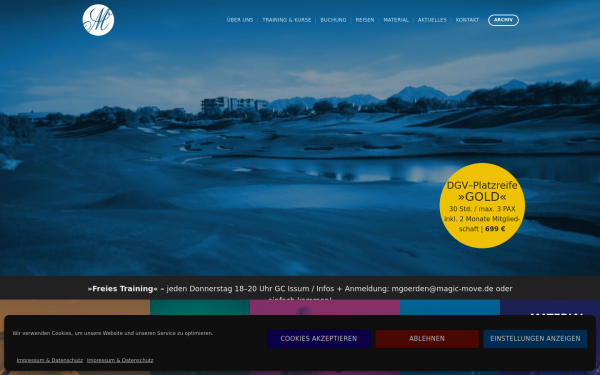Show cookie settings via Einstellungen Anzeigen
This screenshot has height=375, width=600.
point(535,339)
